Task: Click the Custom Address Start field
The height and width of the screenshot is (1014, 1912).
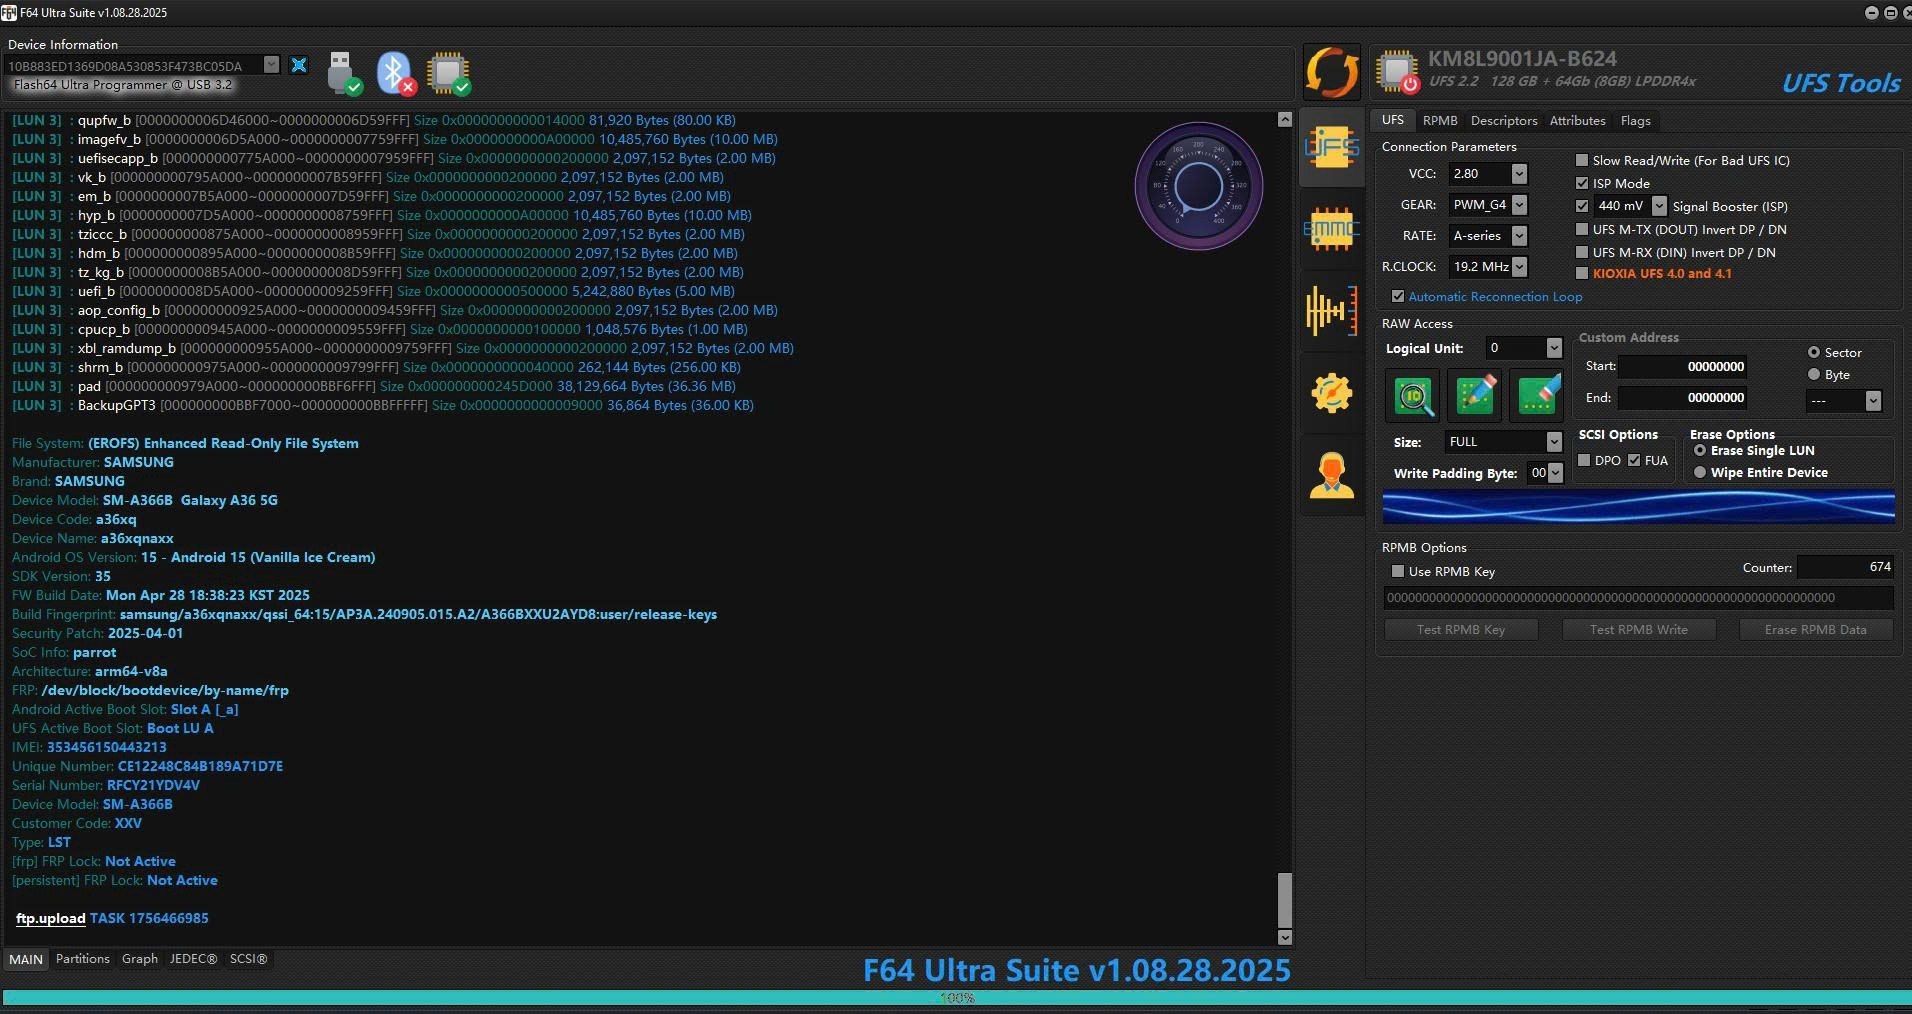Action: pos(1683,366)
